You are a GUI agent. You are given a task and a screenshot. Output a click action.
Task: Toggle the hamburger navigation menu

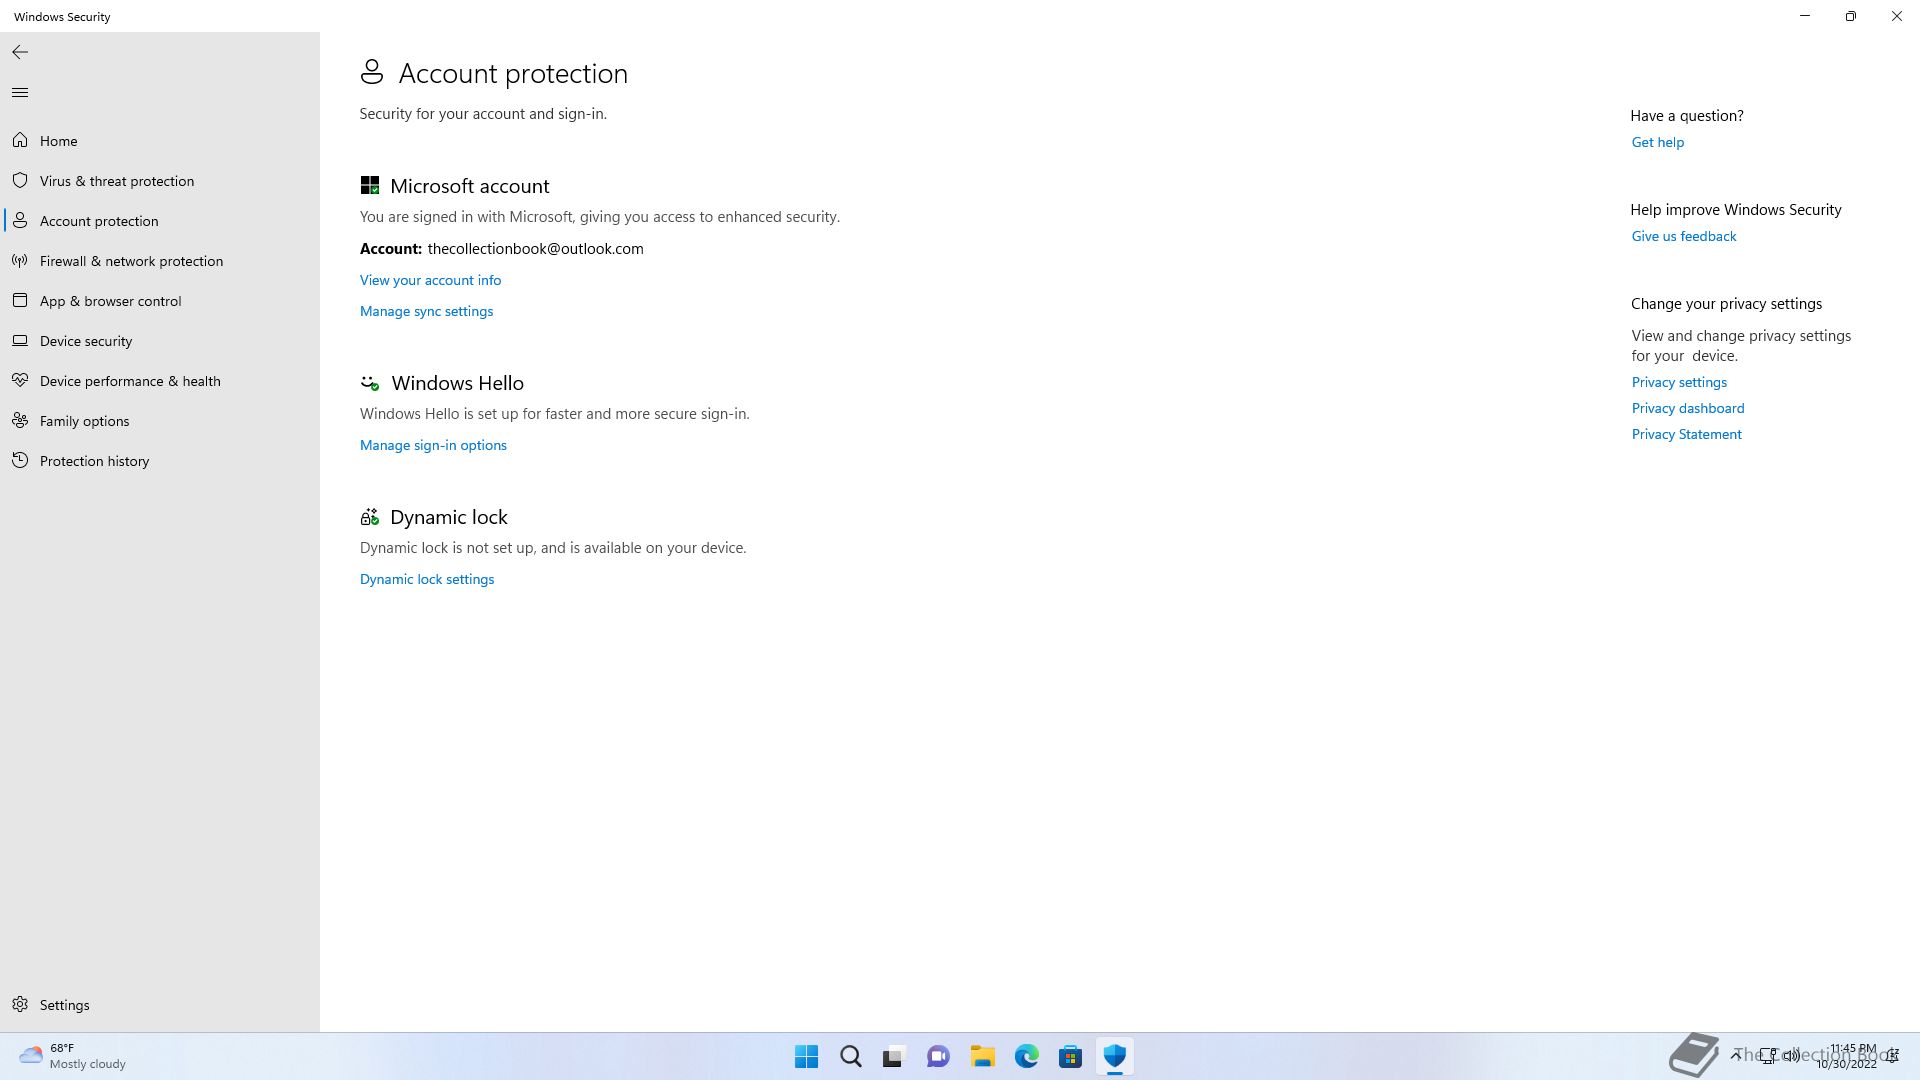coord(20,93)
